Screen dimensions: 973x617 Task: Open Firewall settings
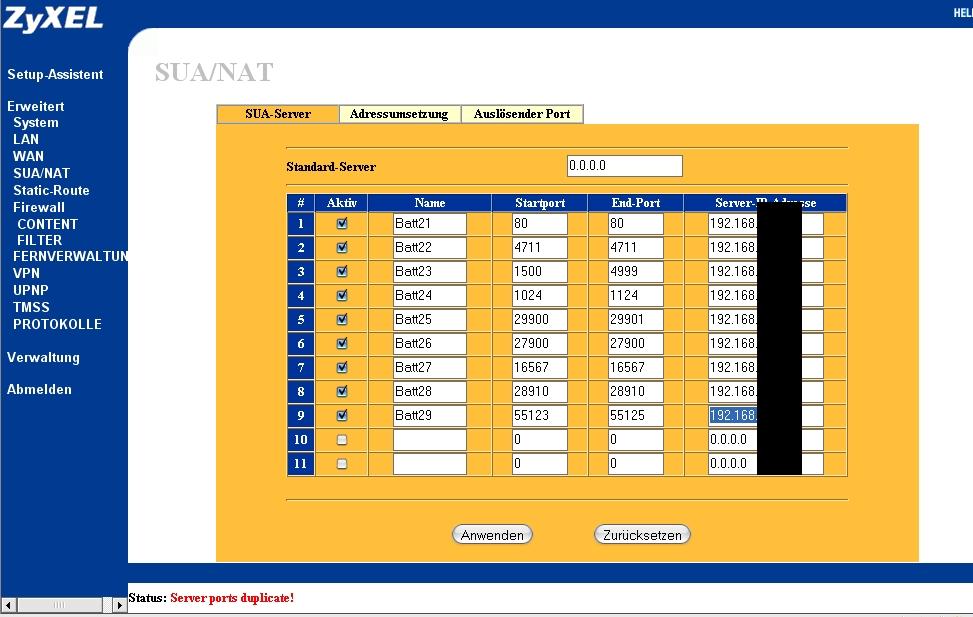coord(39,207)
